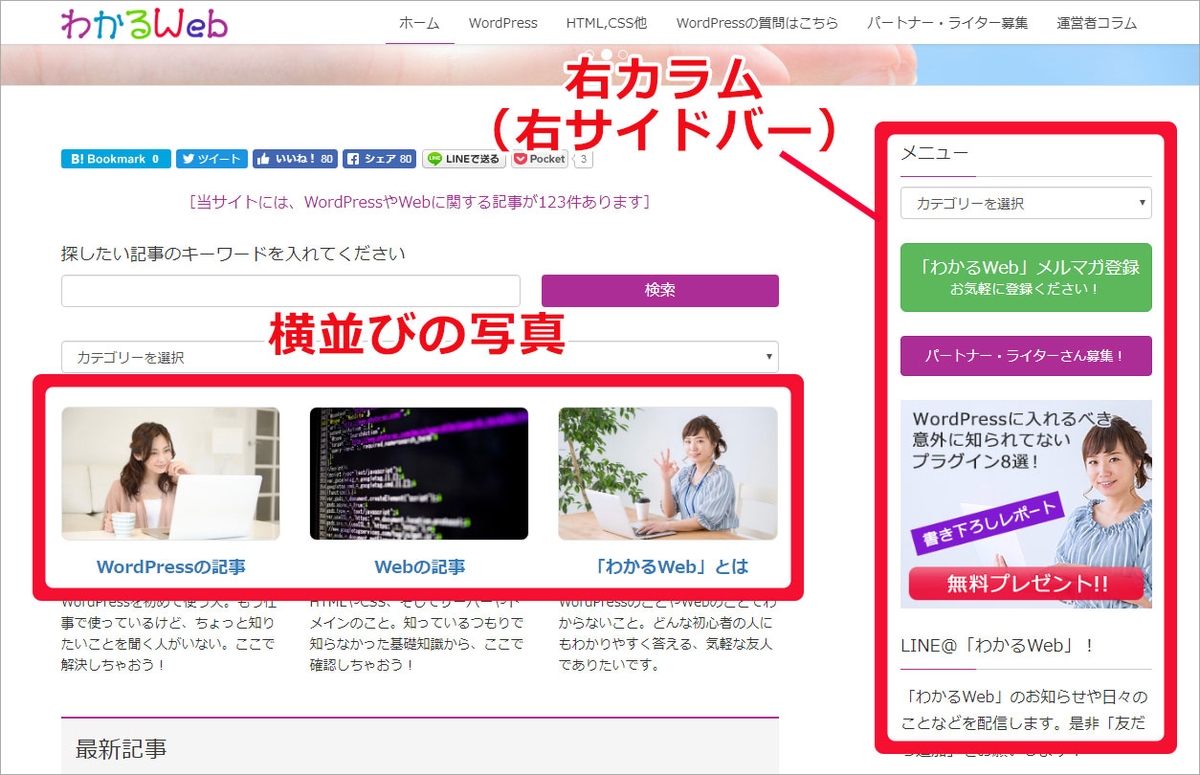Click the Pocket save button
1200x775 pixels.
pyautogui.click(x=540, y=159)
